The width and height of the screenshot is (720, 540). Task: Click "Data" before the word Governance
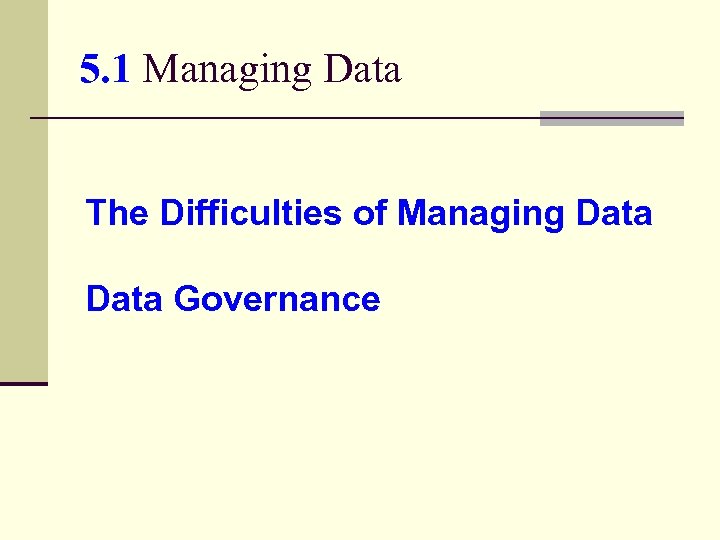coord(125,299)
